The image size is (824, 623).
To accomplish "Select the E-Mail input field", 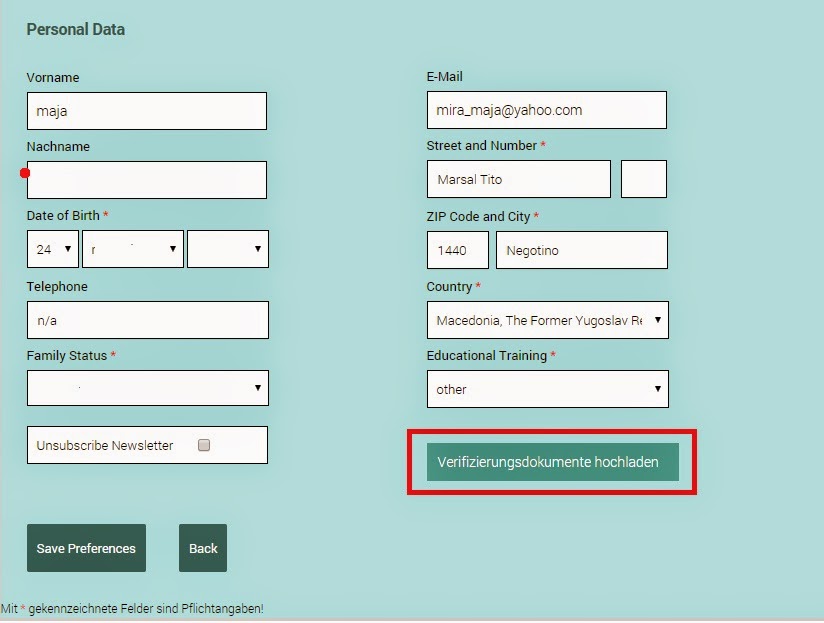I will coord(546,110).
